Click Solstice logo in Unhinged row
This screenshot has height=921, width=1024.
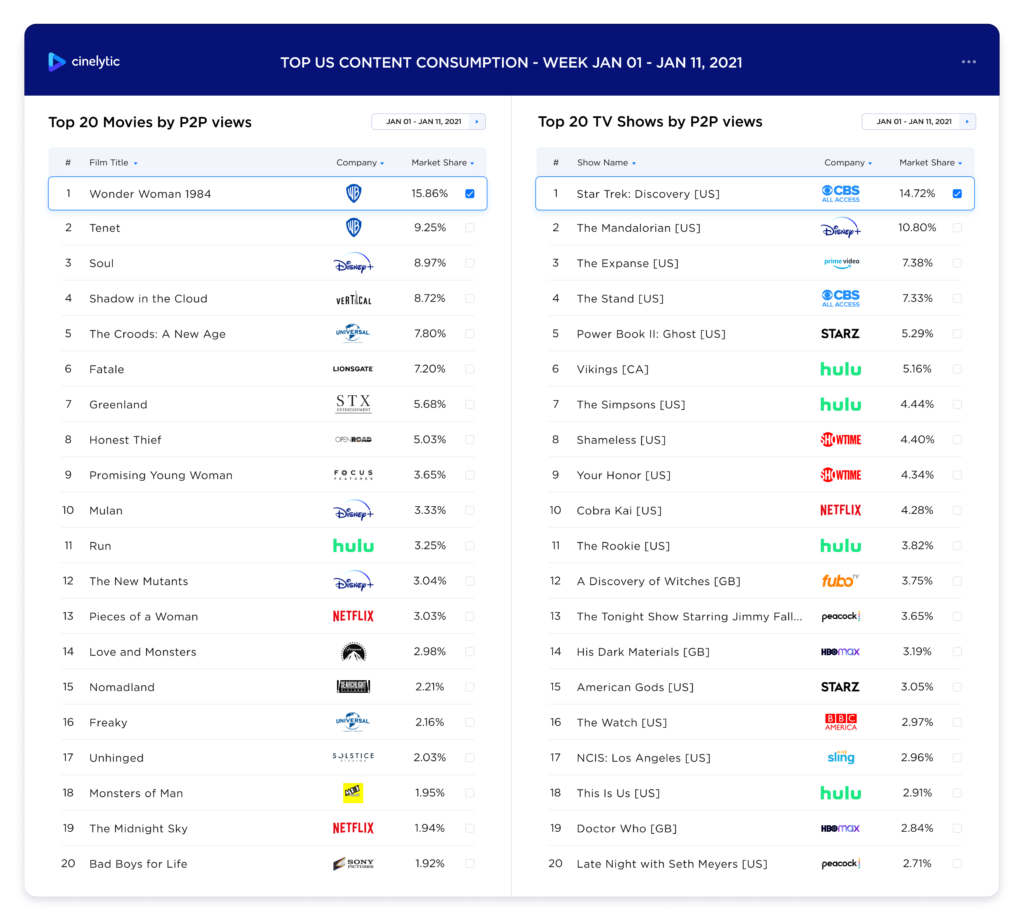pyautogui.click(x=353, y=756)
